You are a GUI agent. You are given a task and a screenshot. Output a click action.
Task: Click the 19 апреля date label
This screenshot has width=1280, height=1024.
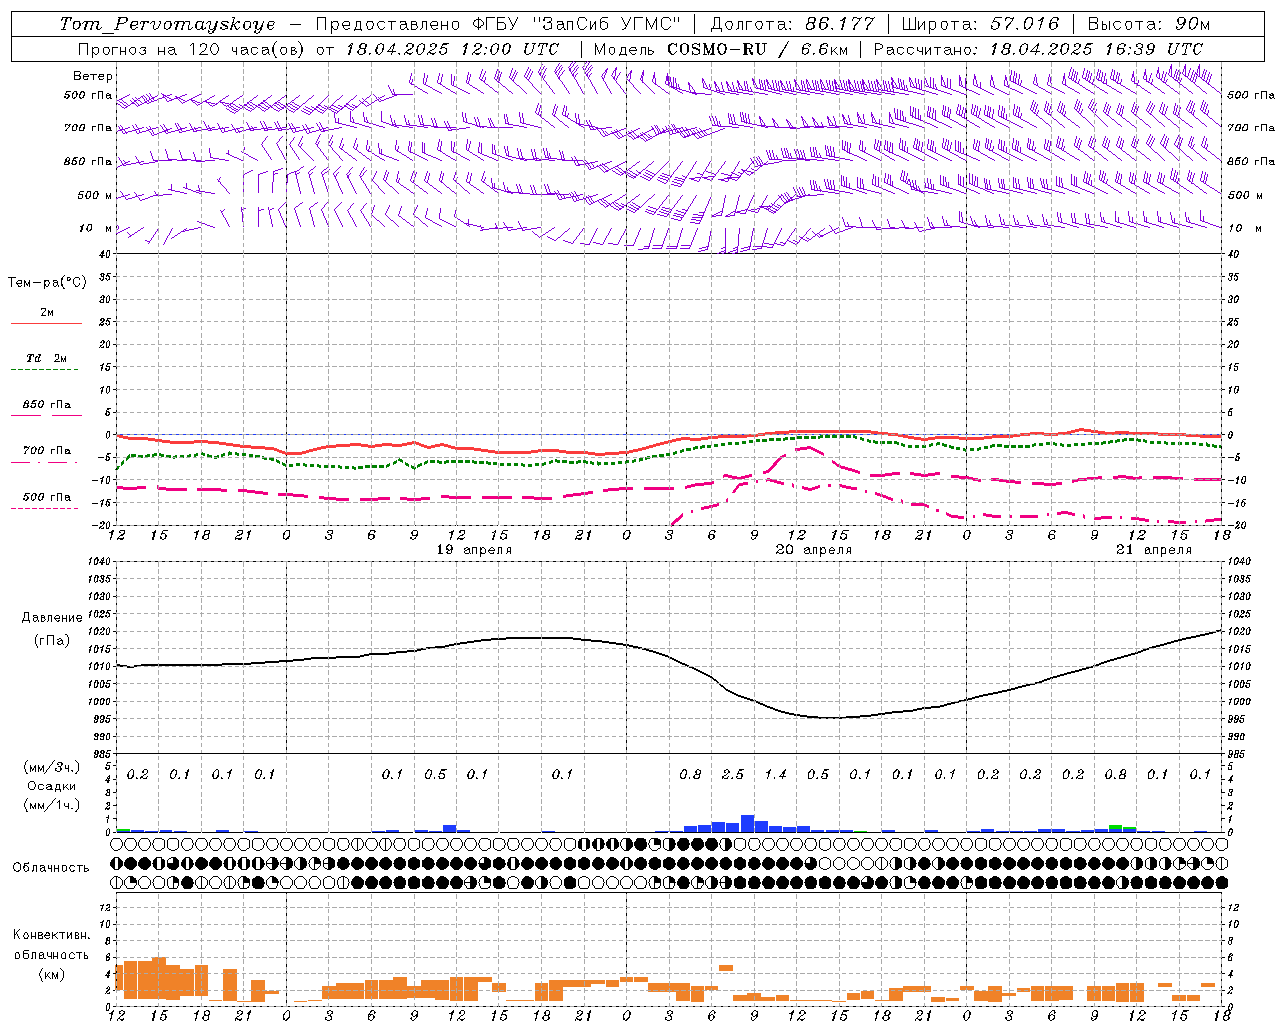click(475, 550)
